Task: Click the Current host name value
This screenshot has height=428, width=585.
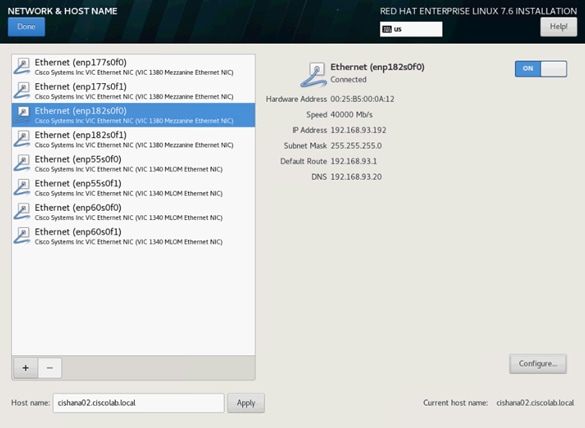Action: pyautogui.click(x=535, y=403)
